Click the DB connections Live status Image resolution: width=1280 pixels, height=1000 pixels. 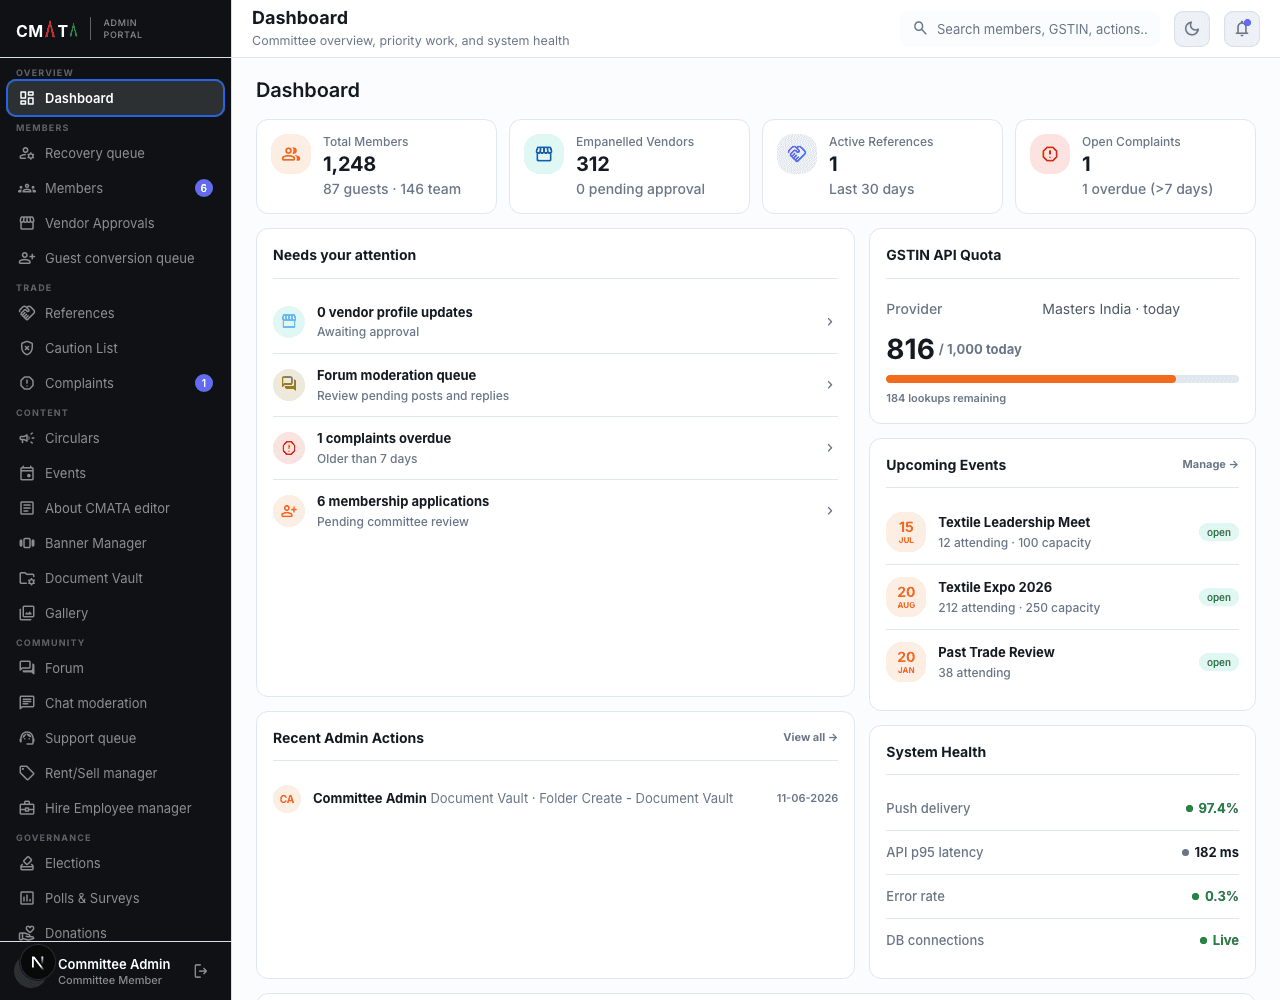click(1219, 940)
